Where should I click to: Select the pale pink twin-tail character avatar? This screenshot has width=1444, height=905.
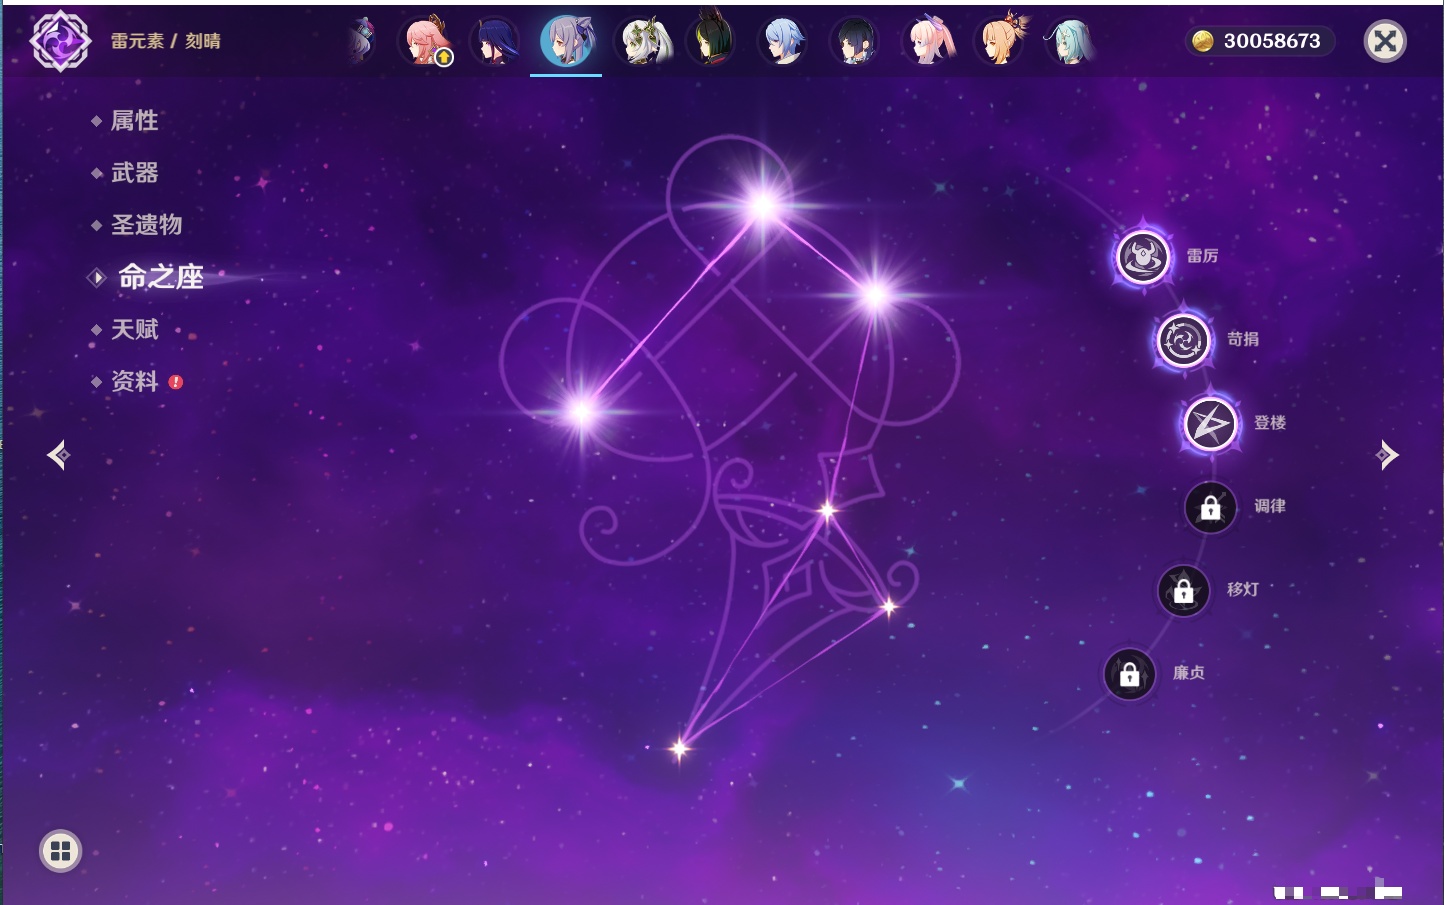(928, 41)
